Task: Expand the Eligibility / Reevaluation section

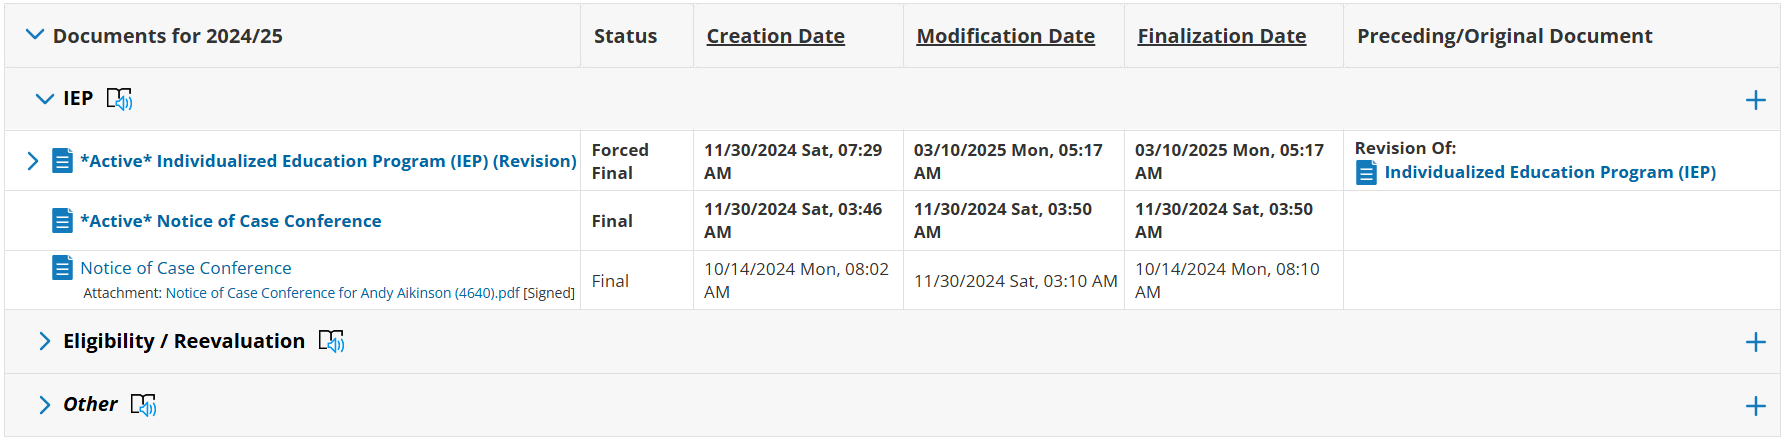Action: tap(44, 342)
